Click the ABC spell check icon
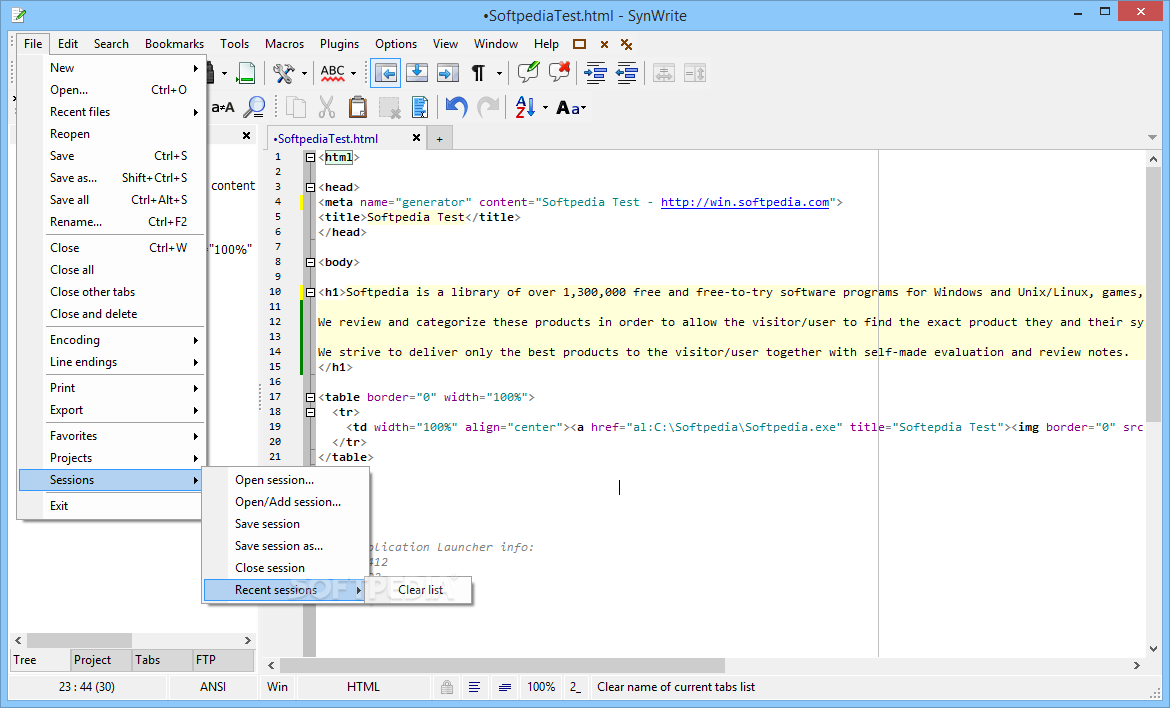The image size is (1170, 708). pyautogui.click(x=333, y=73)
